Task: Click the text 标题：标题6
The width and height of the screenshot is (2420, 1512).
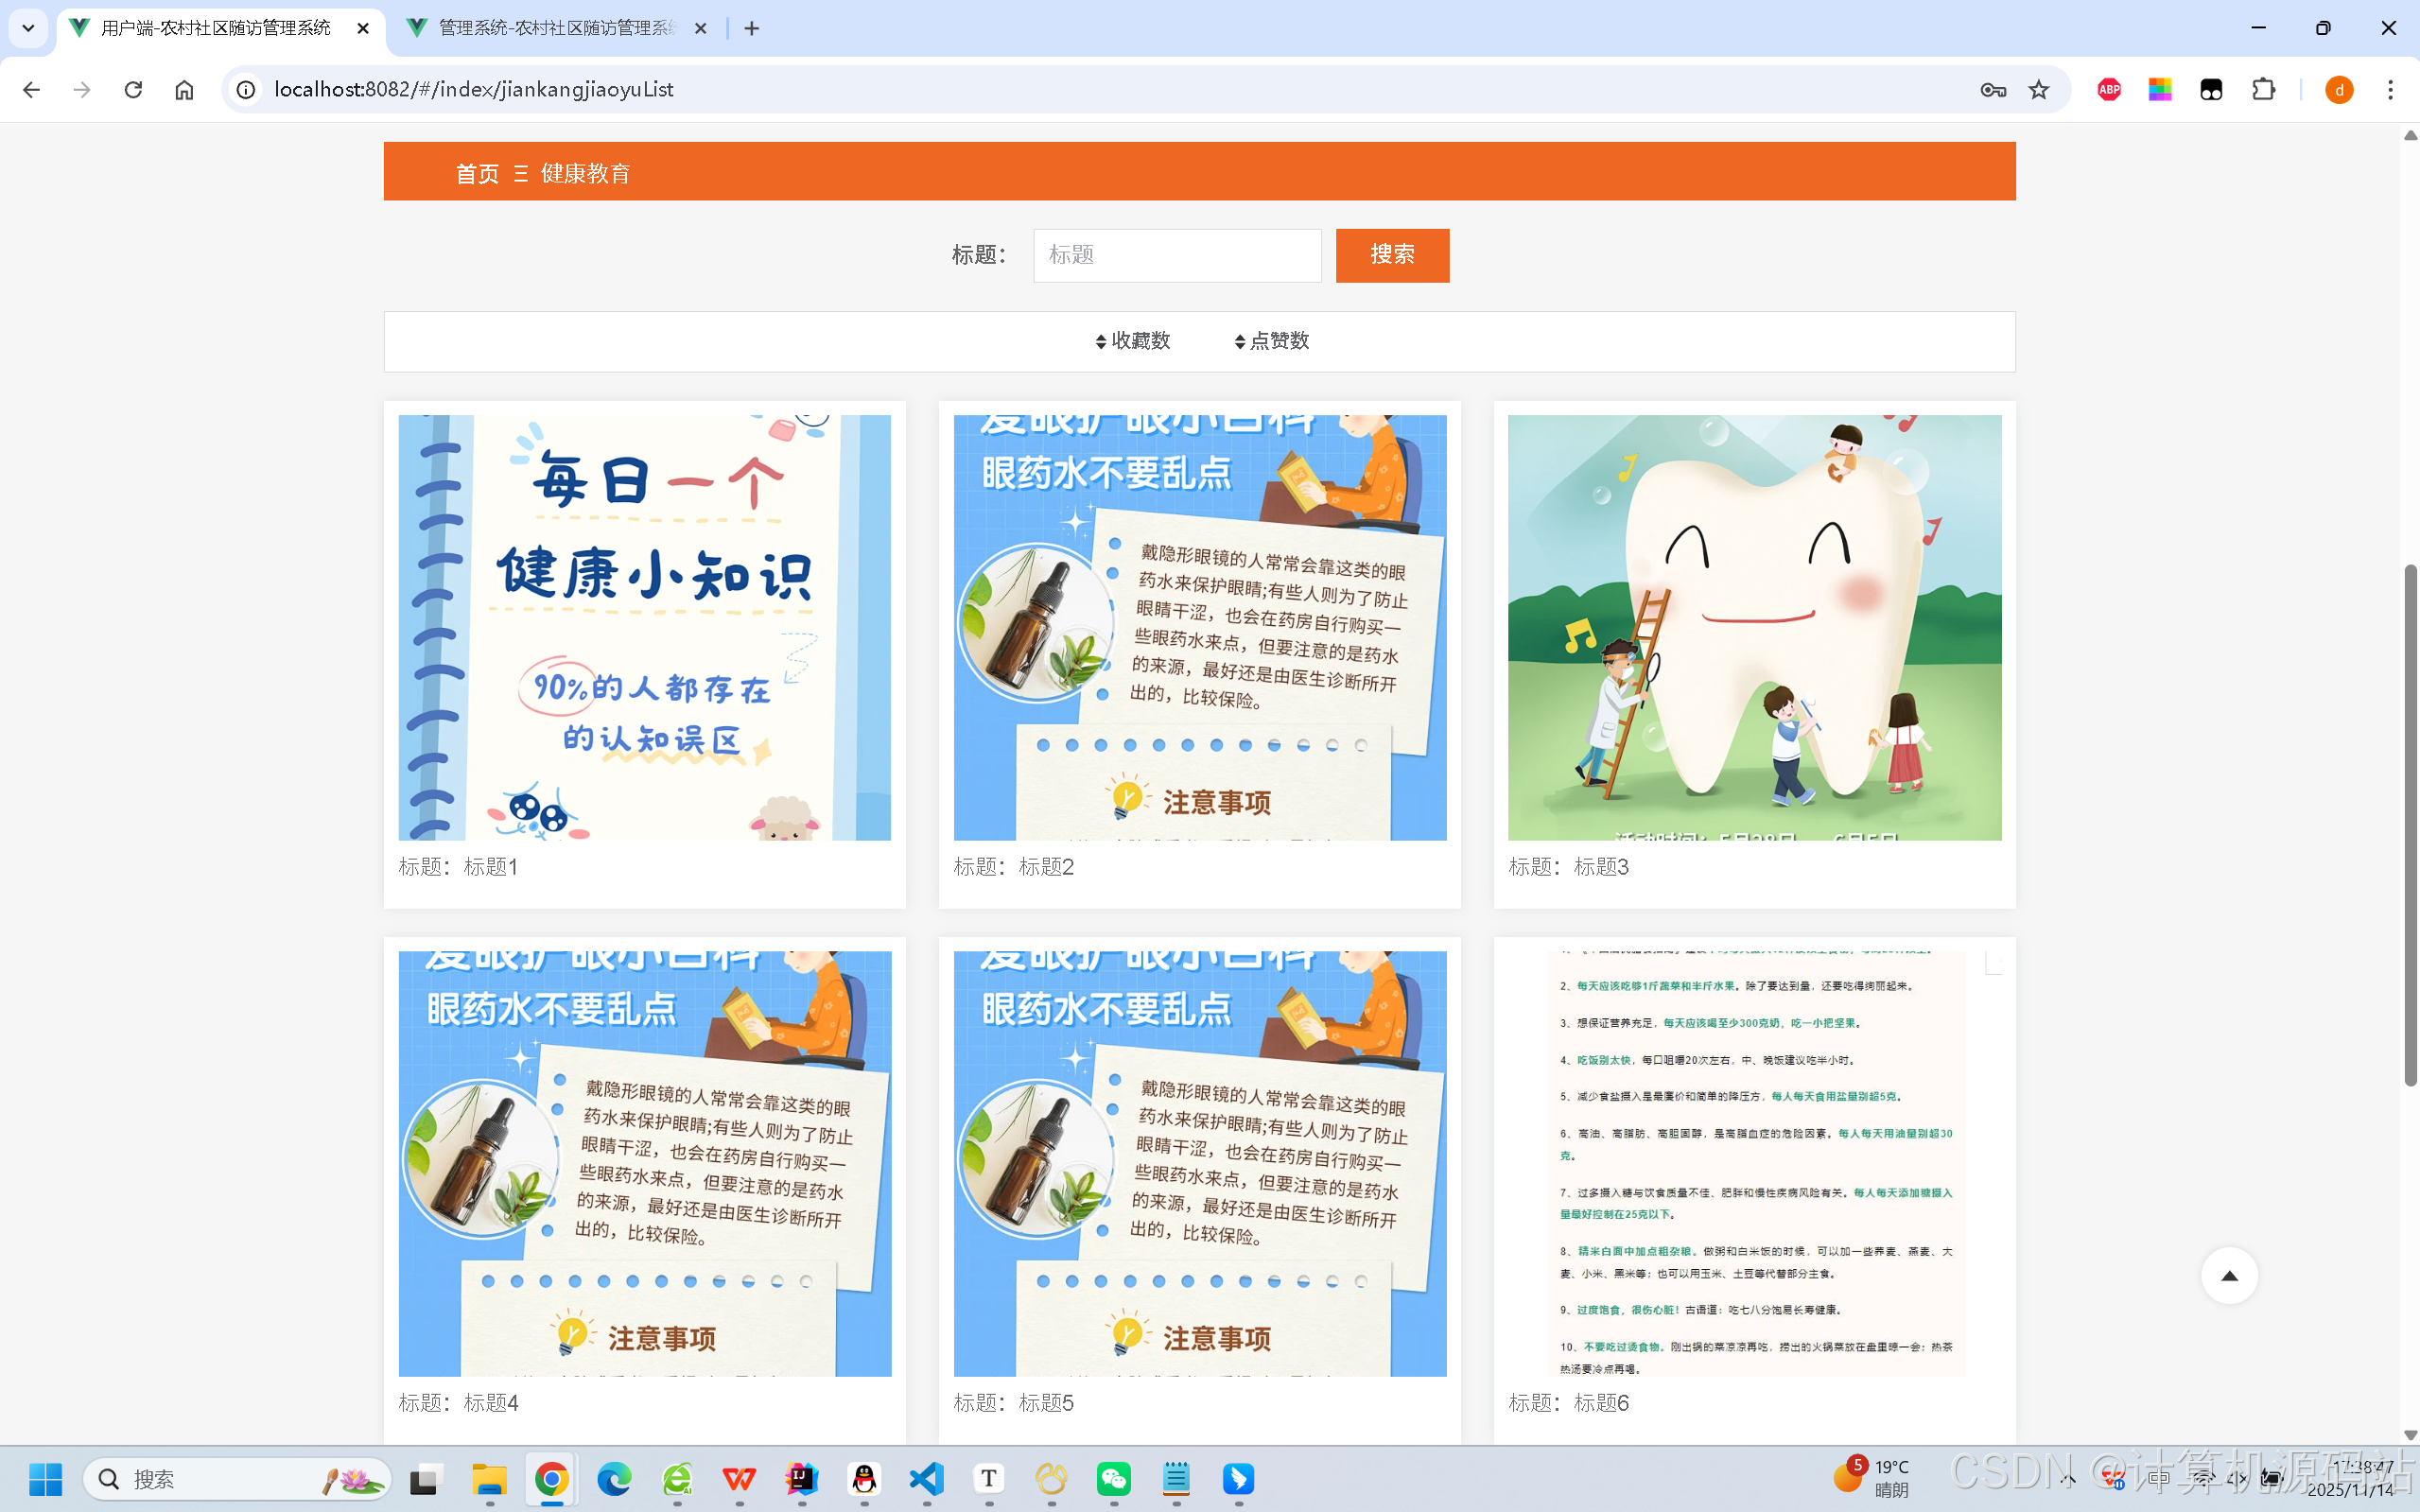Action: 1569,1403
